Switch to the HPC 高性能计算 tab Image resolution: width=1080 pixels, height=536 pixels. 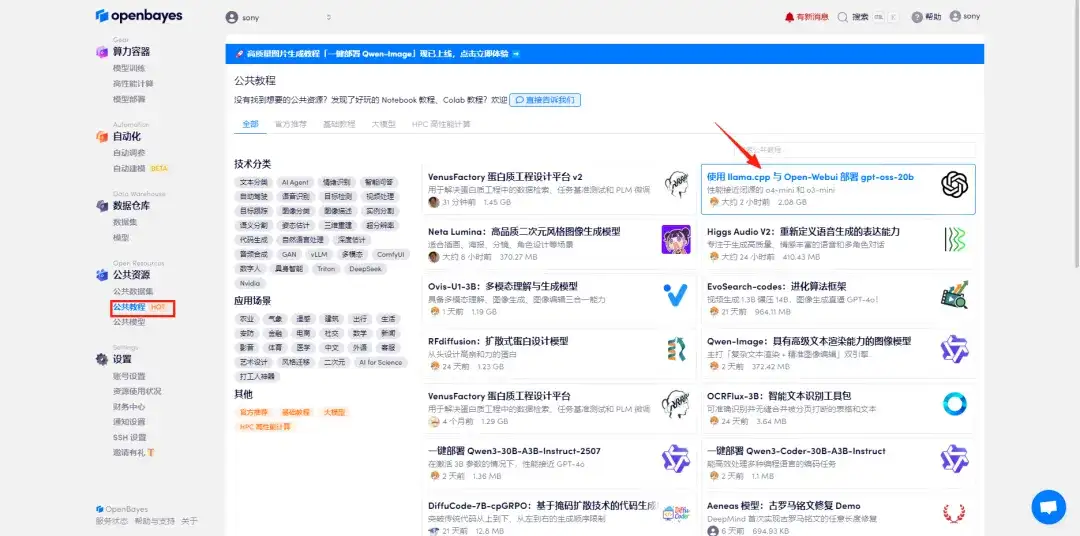(x=441, y=125)
